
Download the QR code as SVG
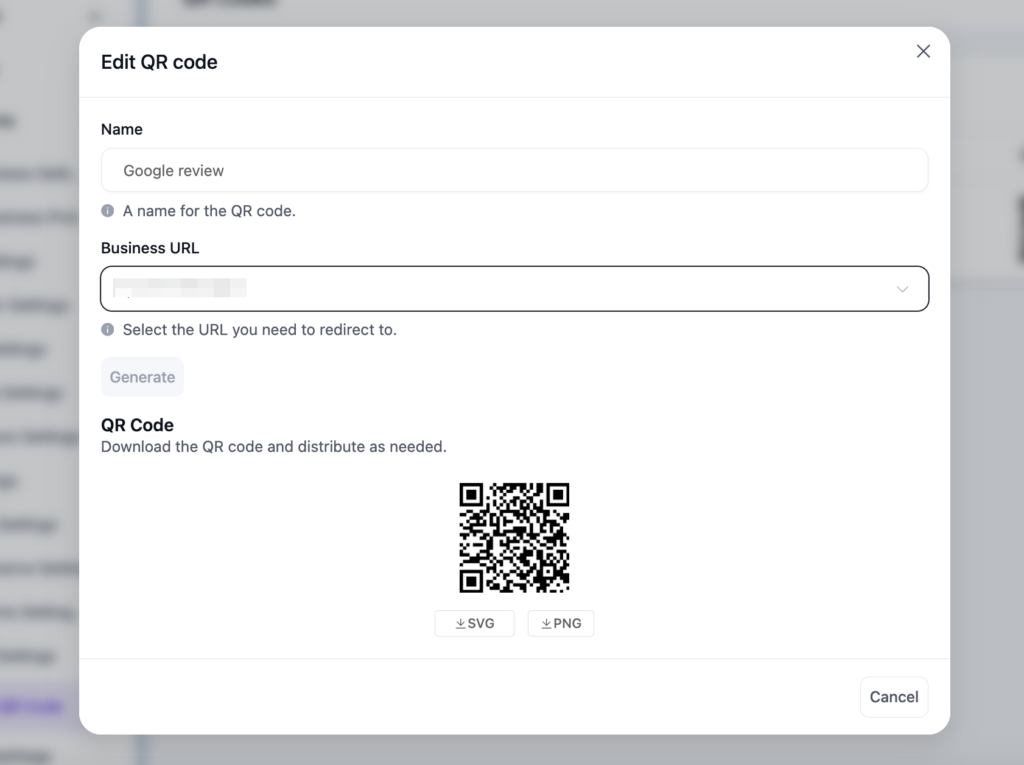[474, 623]
